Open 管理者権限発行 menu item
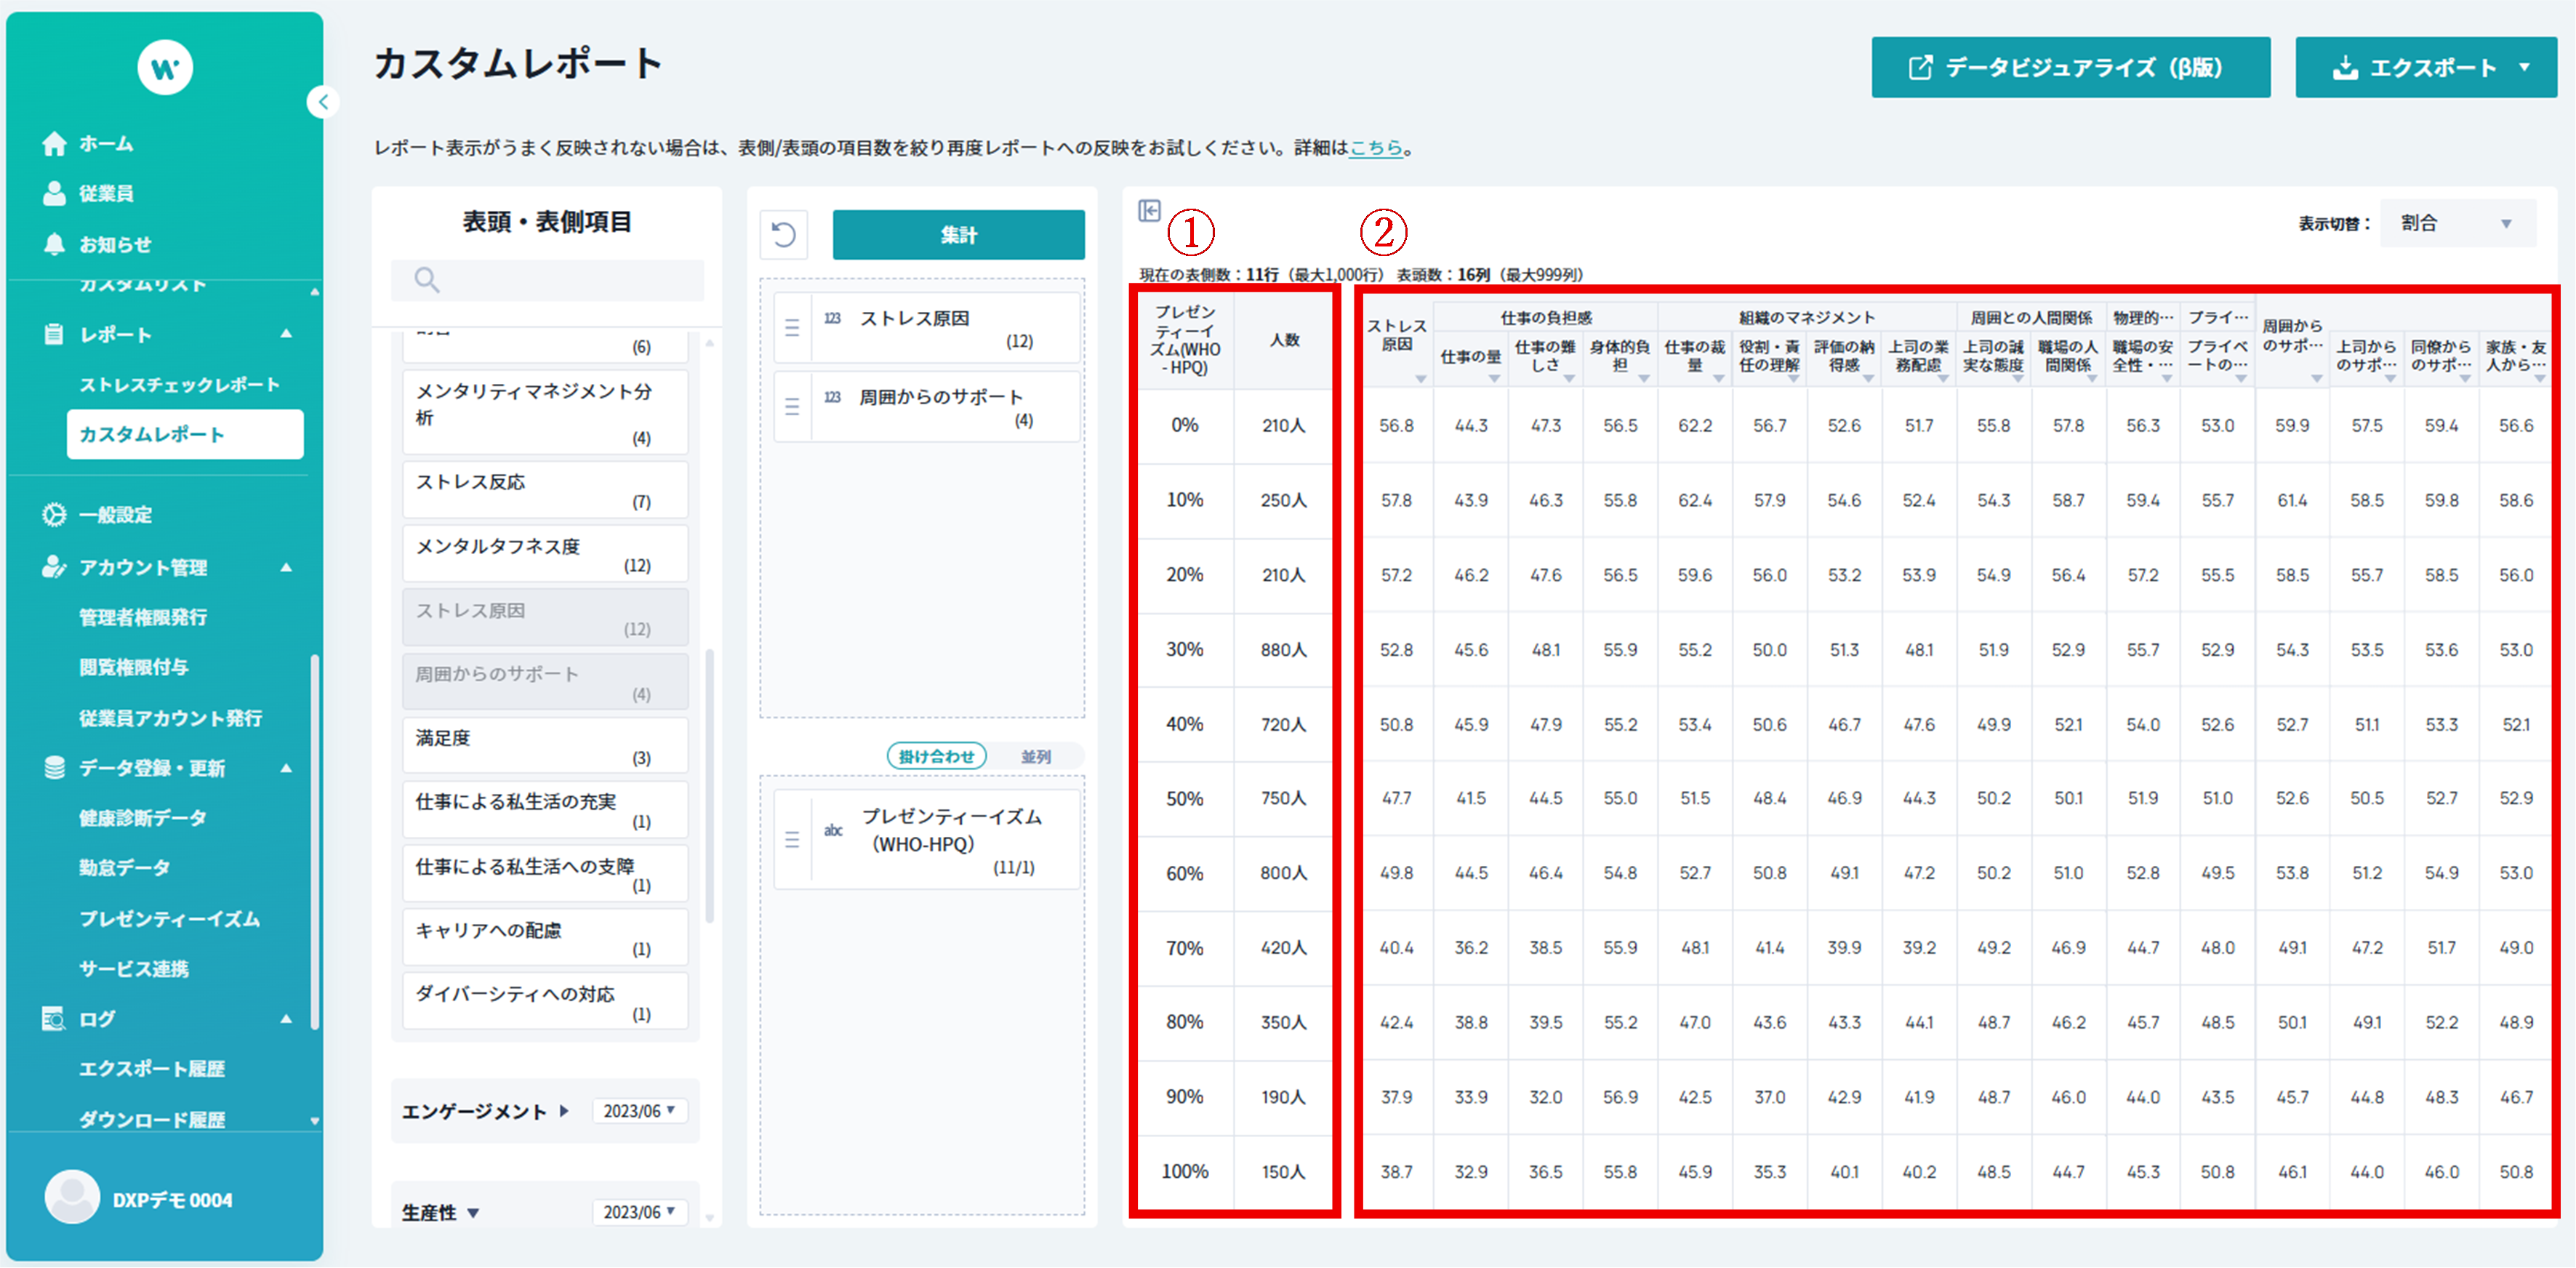The height and width of the screenshot is (1268, 2576). point(144,617)
